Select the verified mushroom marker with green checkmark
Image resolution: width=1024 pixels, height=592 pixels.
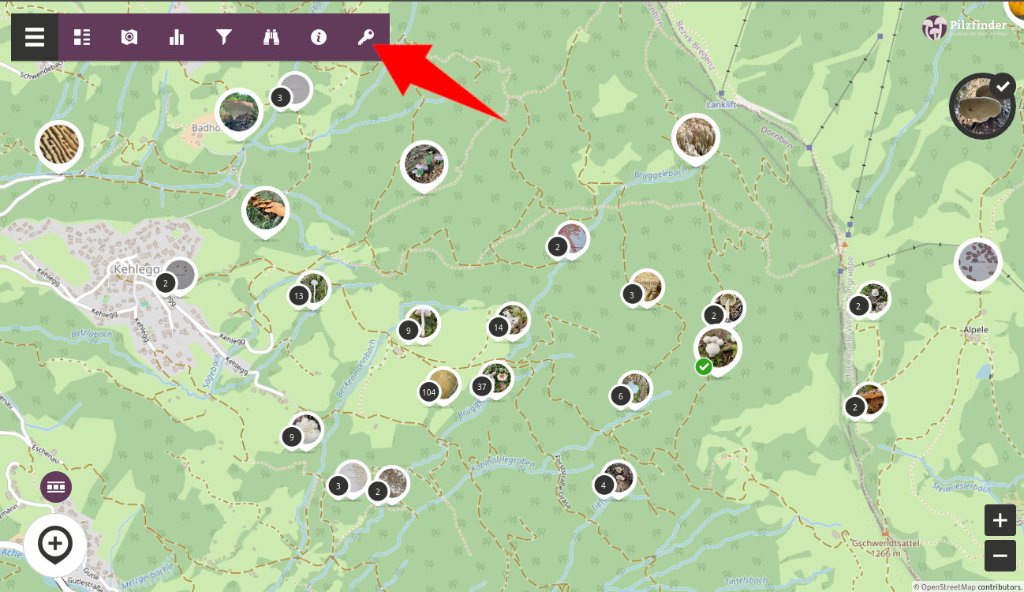tap(717, 352)
